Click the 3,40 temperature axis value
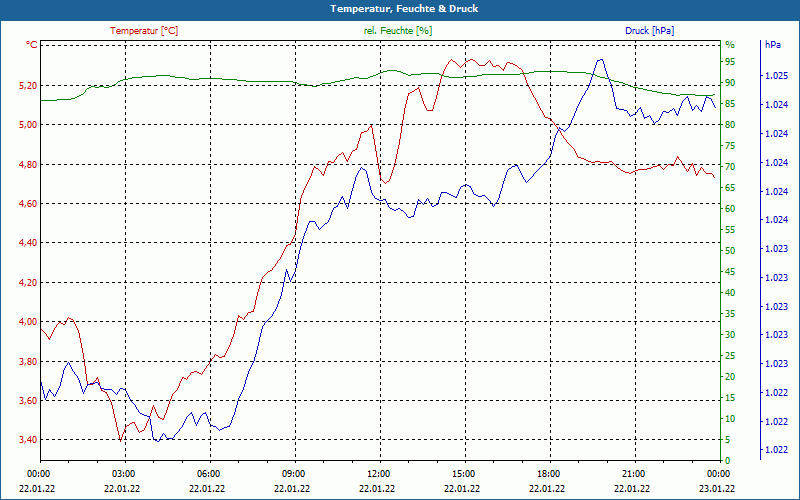 28,439
